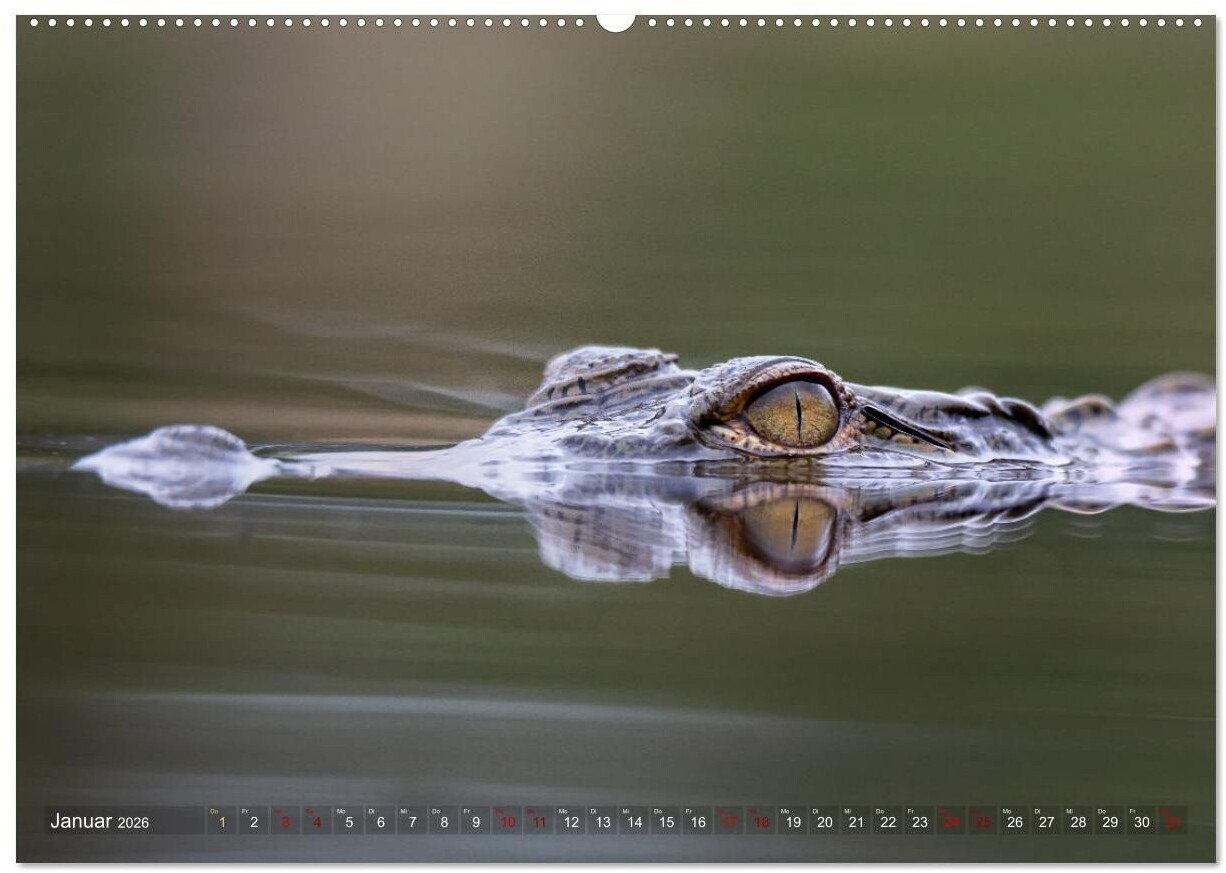Select red Saturday 10 date cell
Viewport: 1226px width, 873px height.
(508, 821)
